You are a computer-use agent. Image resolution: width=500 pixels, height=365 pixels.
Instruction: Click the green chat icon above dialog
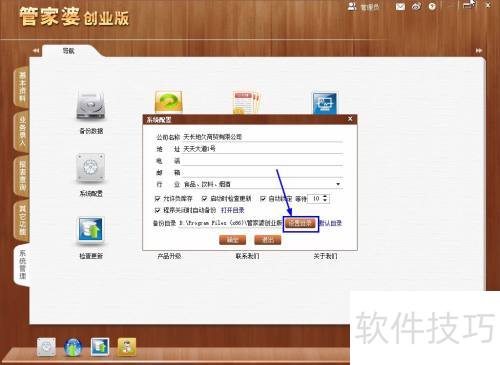pyautogui.click(x=169, y=102)
